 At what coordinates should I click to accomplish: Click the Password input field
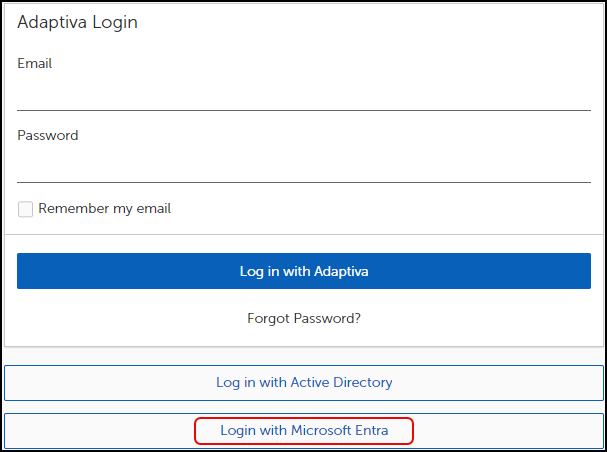tap(304, 167)
